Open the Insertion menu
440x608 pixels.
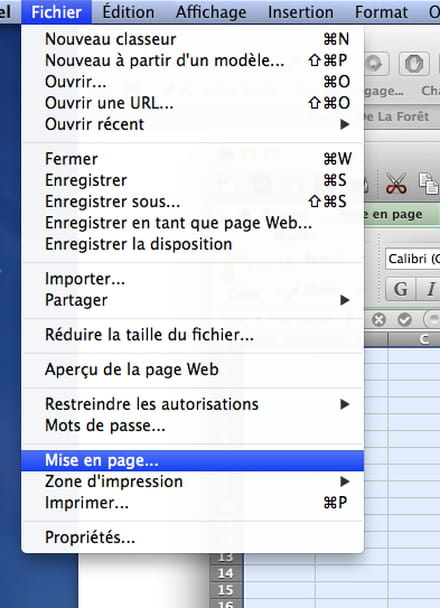(x=300, y=12)
